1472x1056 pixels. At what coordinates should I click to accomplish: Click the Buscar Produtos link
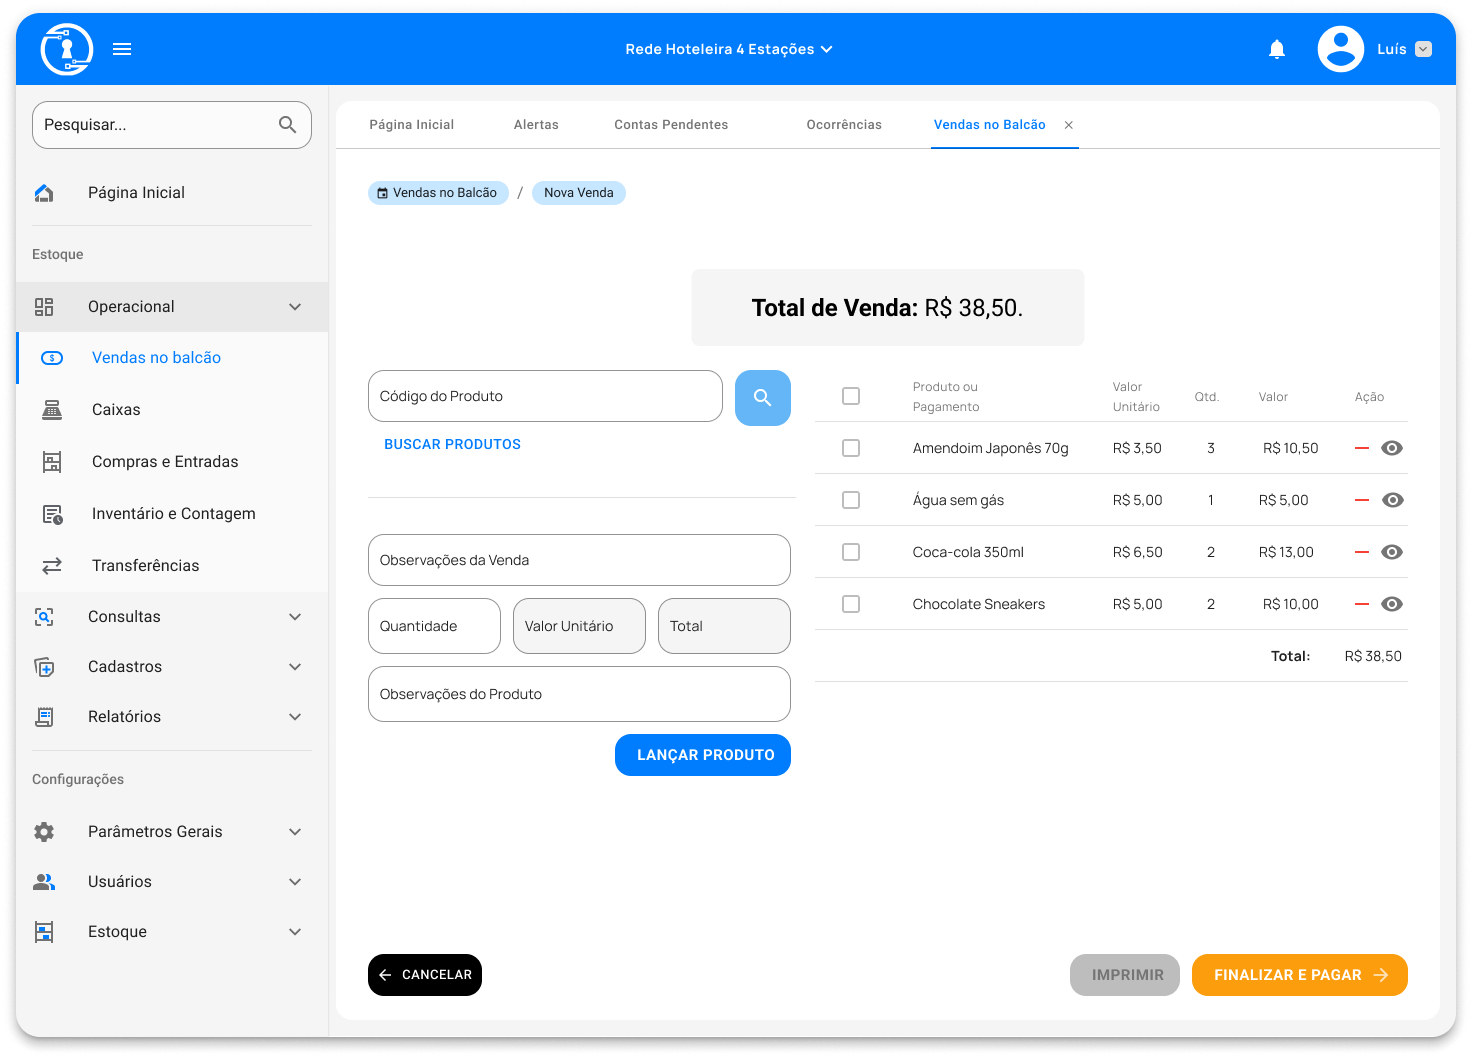click(x=452, y=444)
